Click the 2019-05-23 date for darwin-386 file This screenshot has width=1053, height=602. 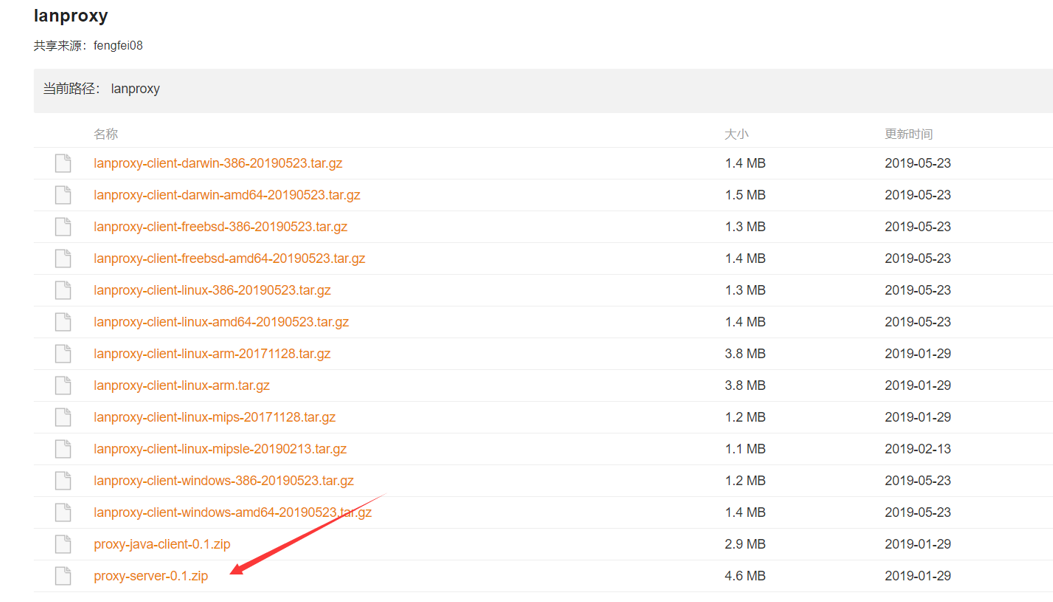(917, 163)
